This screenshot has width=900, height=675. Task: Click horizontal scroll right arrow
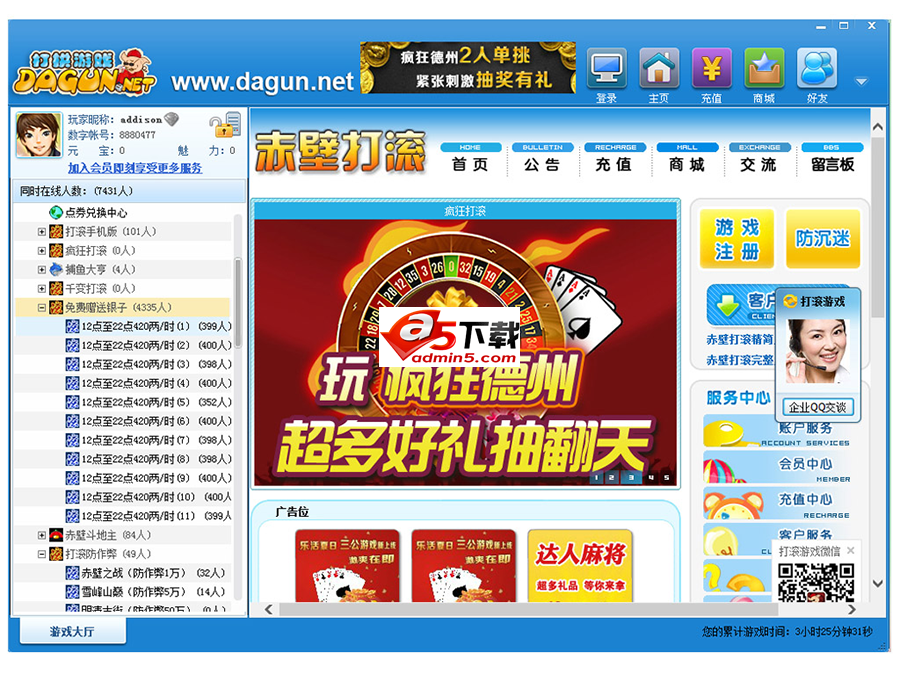click(852, 609)
